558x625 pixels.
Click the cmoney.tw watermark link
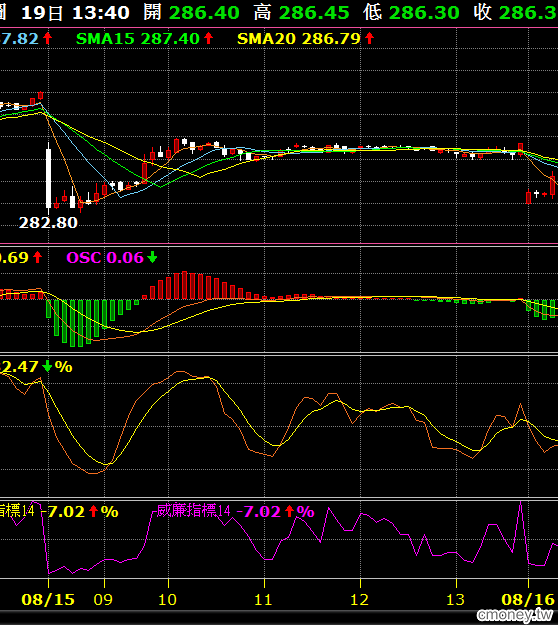coord(515,615)
